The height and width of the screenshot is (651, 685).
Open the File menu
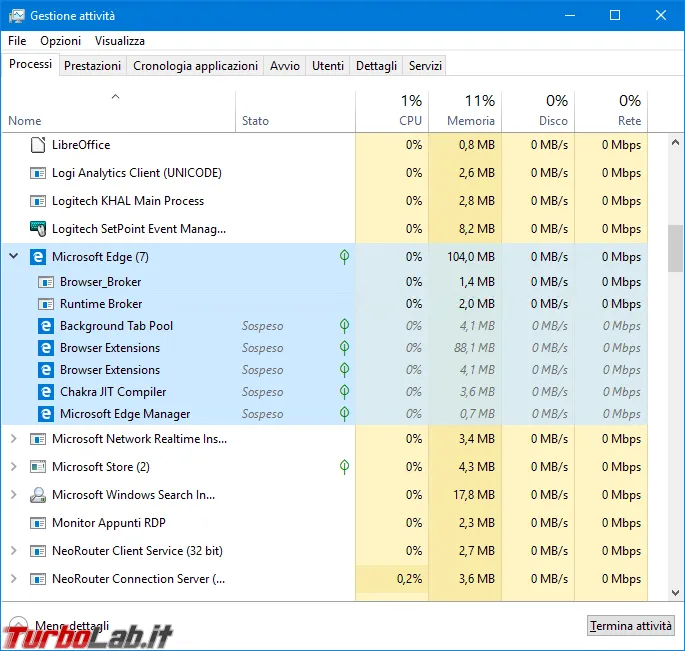click(x=17, y=41)
